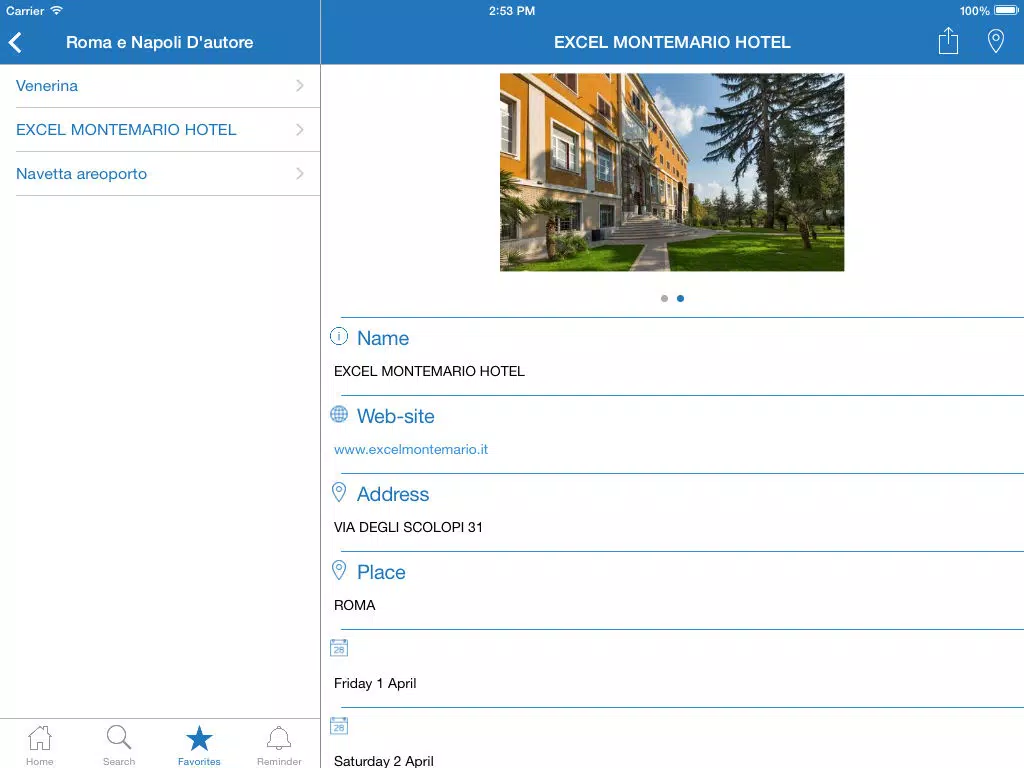Tap address VIA DEGLI SCOLOPI 31

pyautogui.click(x=408, y=527)
